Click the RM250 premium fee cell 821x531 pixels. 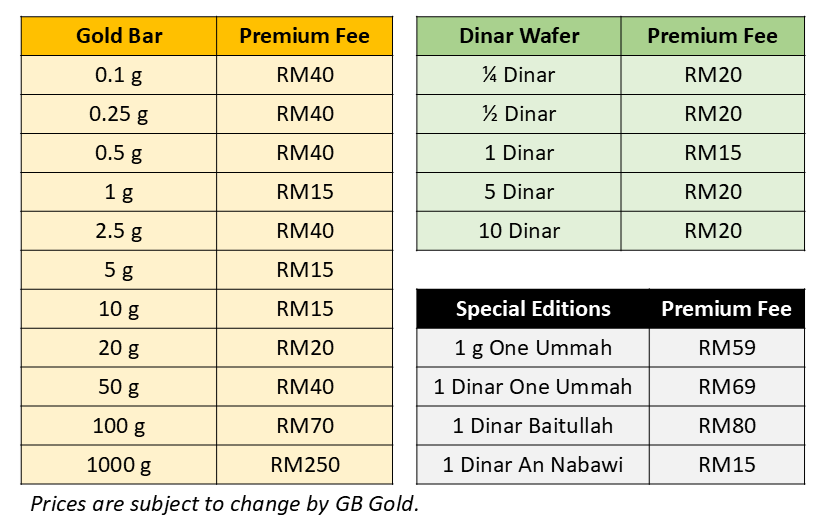(305, 465)
